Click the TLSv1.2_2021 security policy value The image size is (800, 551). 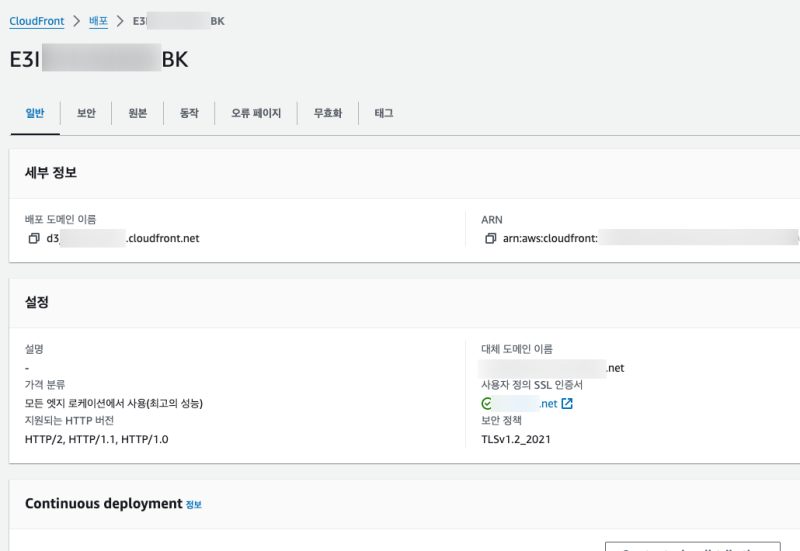coord(516,439)
